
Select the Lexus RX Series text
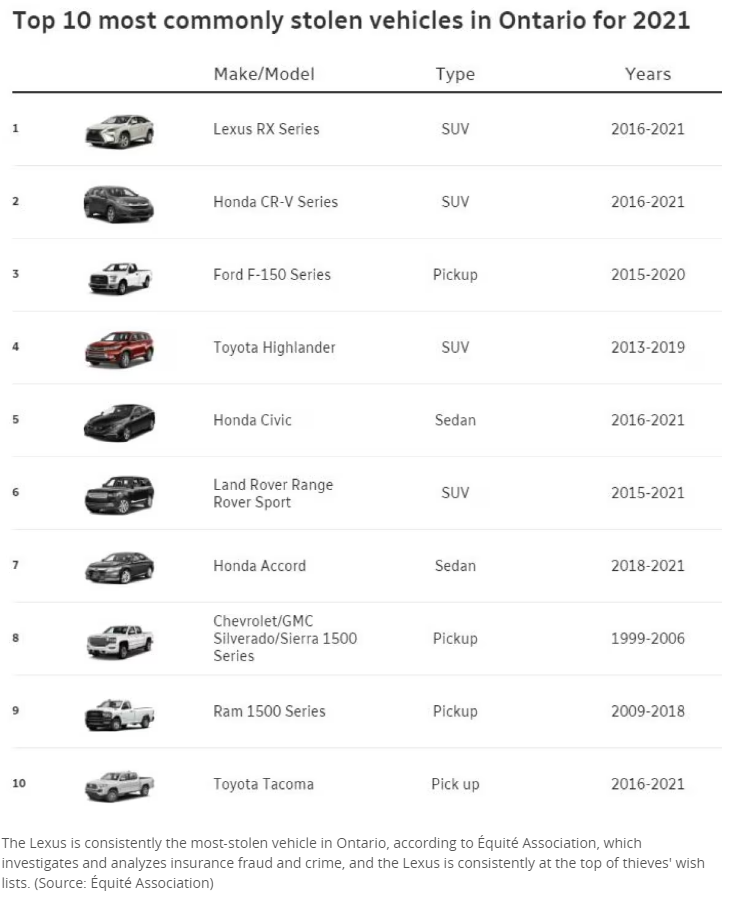[266, 129]
